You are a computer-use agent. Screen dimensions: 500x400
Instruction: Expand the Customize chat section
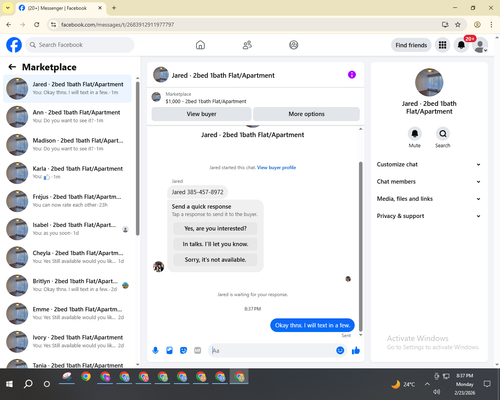pos(429,164)
